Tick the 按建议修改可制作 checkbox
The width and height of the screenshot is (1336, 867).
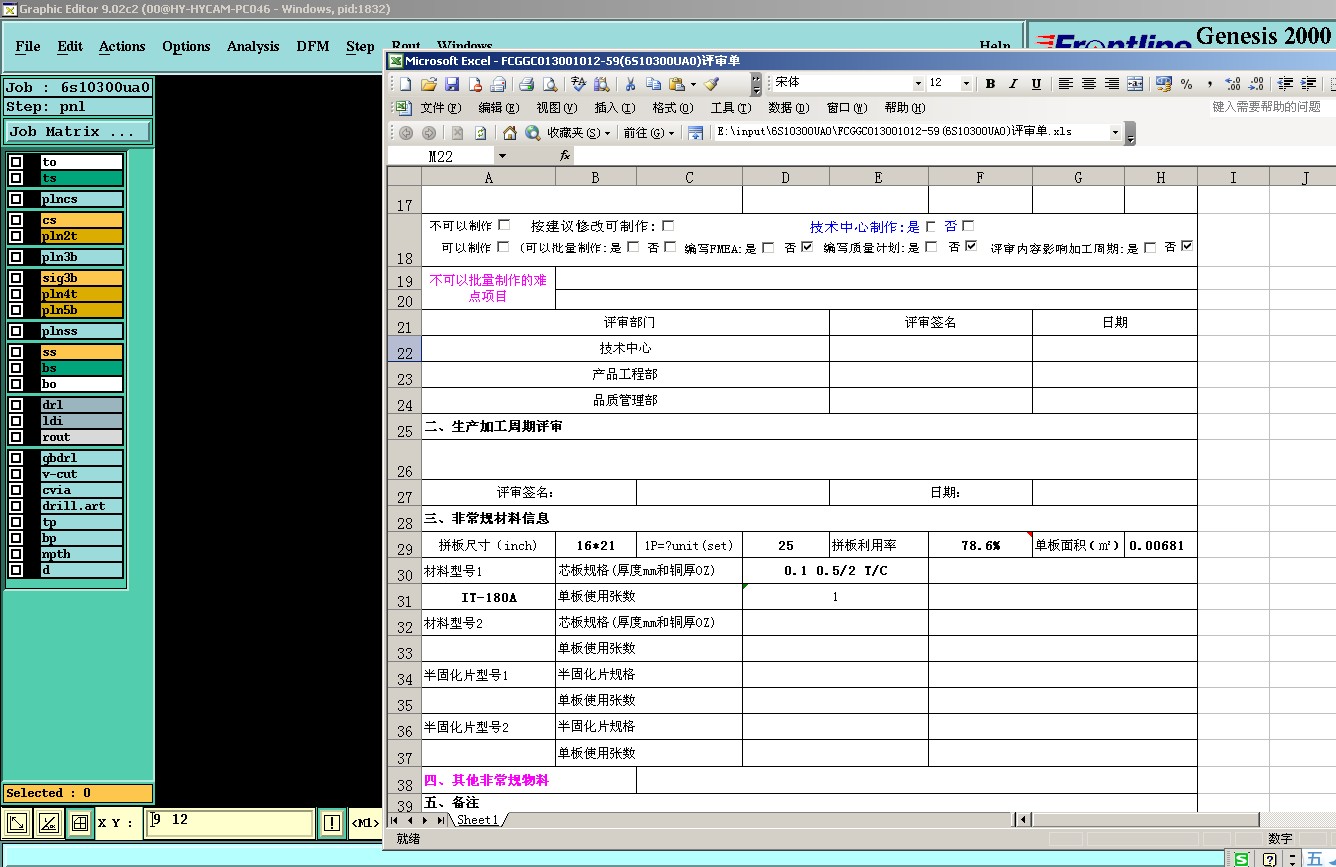click(668, 225)
